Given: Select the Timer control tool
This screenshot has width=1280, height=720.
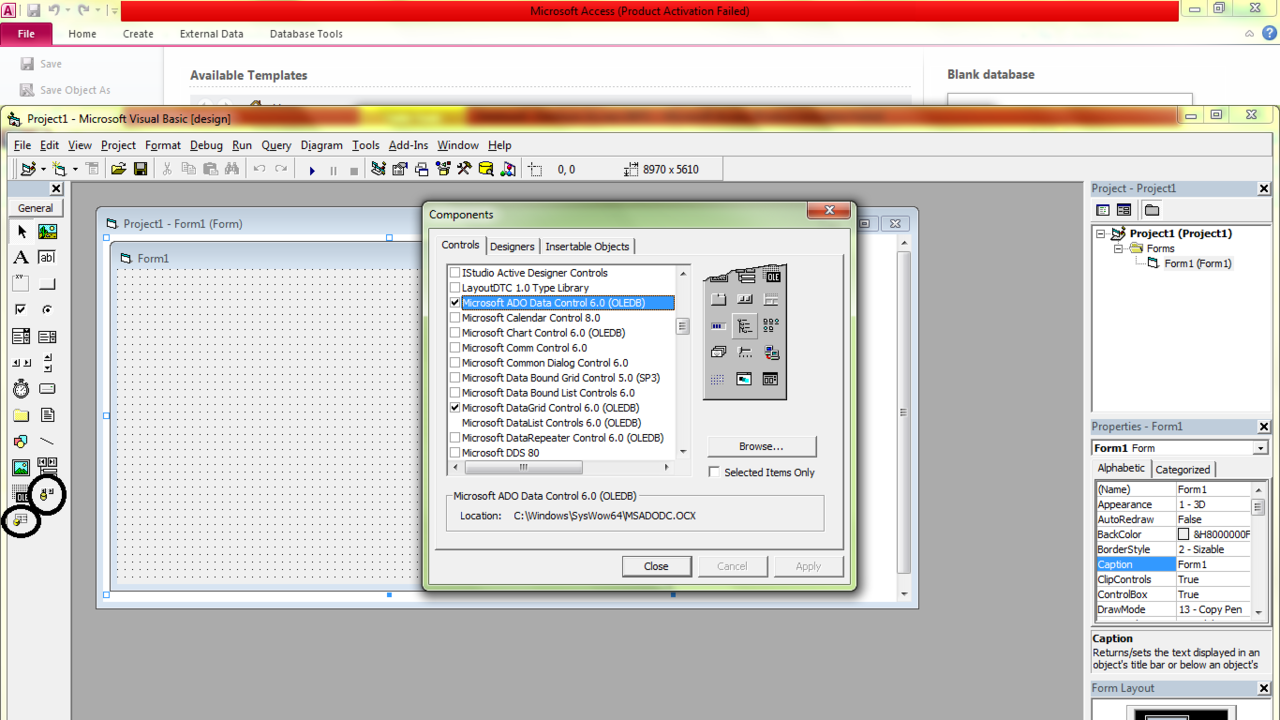Looking at the screenshot, I should [21, 389].
